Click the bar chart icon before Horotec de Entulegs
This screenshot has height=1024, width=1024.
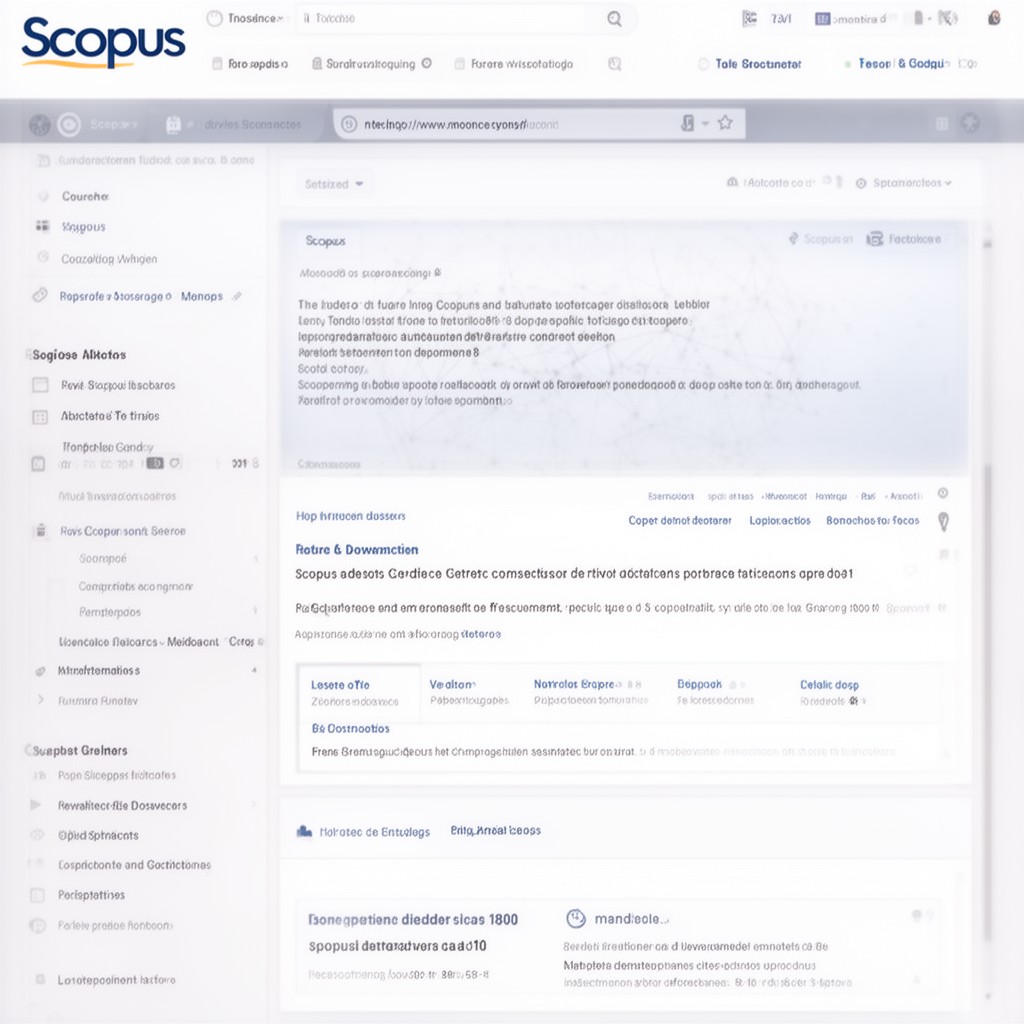coord(304,831)
